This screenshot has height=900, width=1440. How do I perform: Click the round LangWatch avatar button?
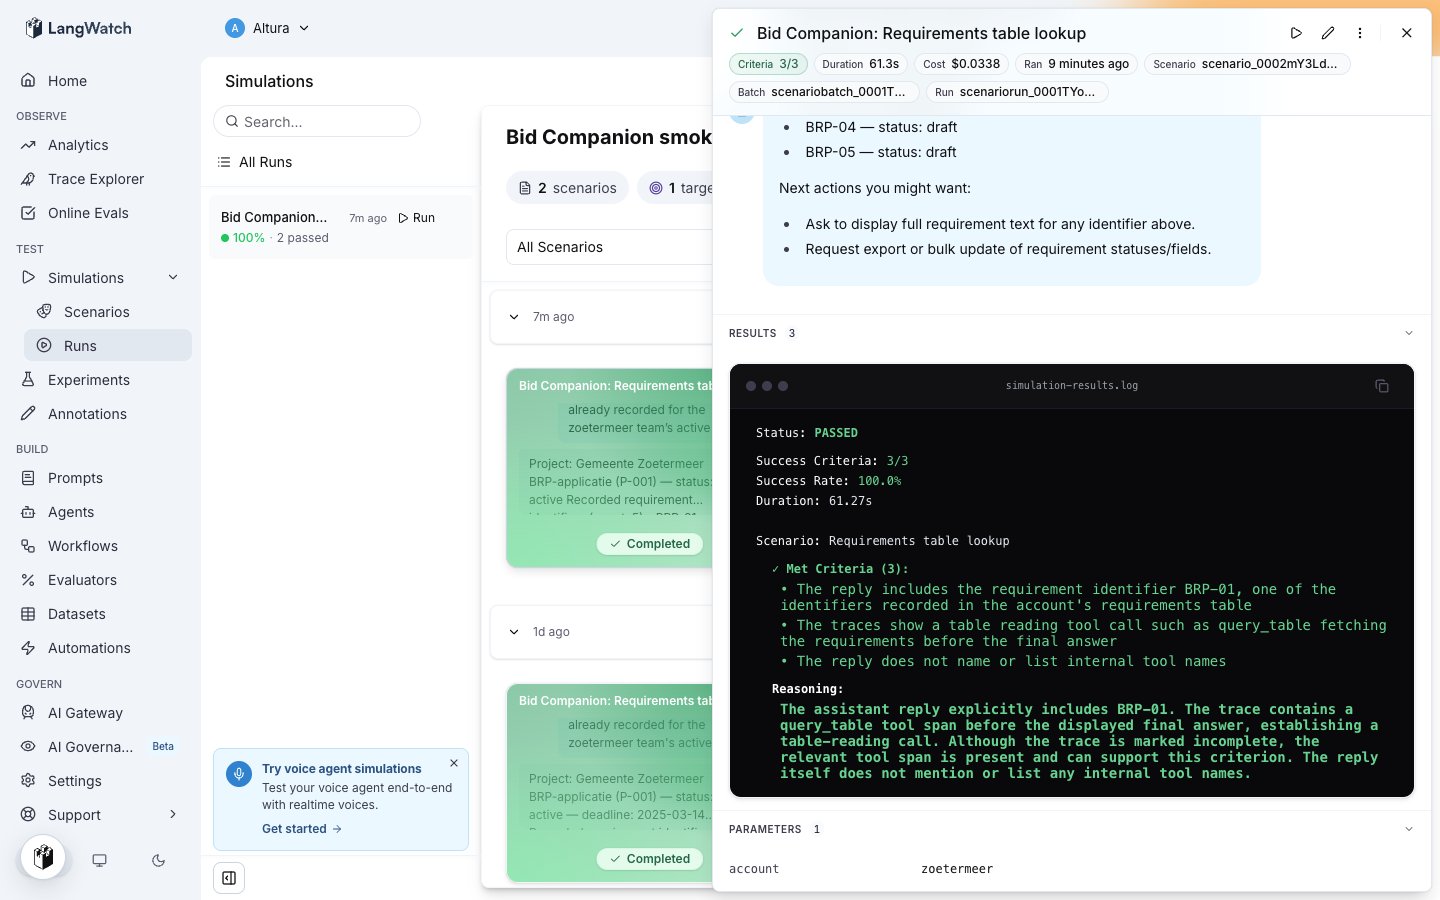click(x=43, y=857)
